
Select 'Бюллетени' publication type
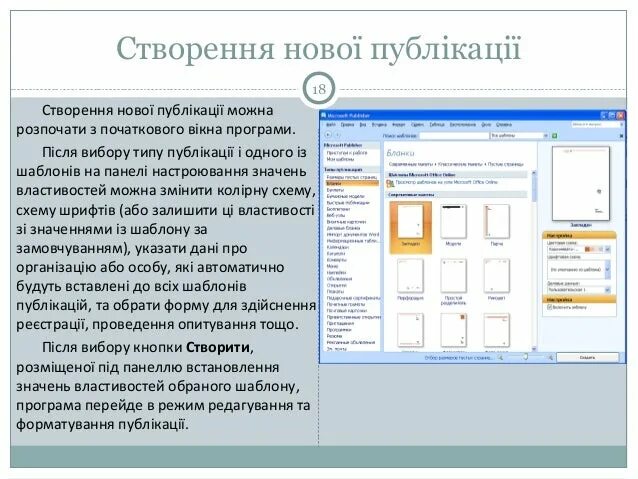(x=339, y=209)
